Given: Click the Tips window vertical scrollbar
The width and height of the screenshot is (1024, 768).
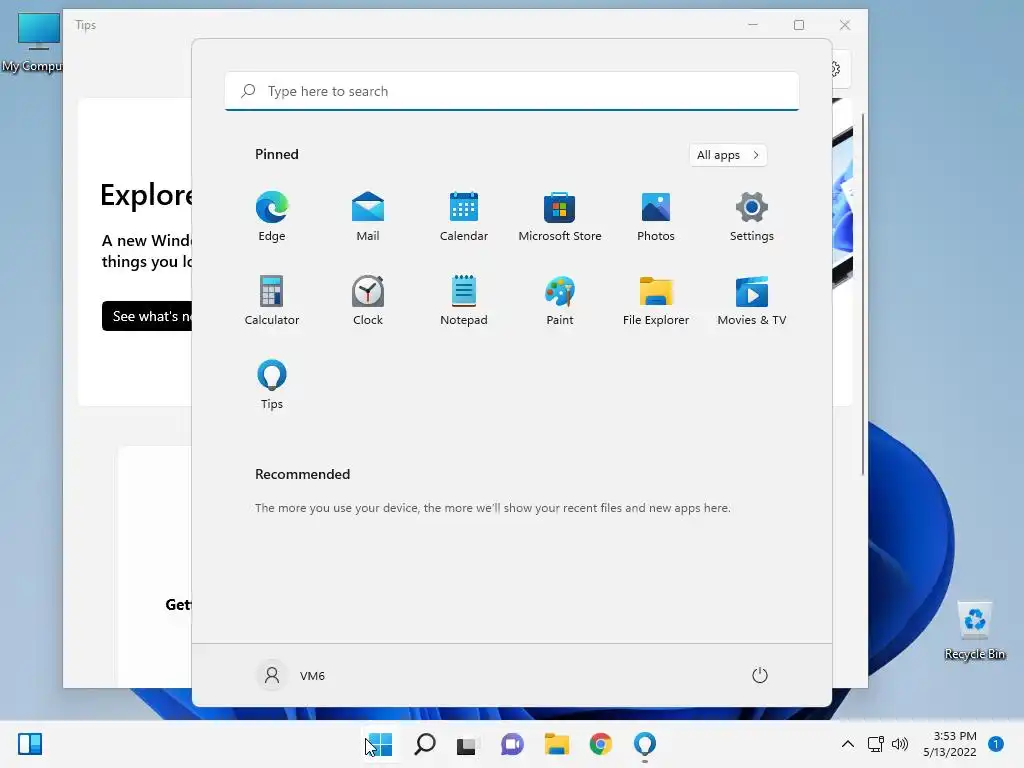Looking at the screenshot, I should coord(863,294).
